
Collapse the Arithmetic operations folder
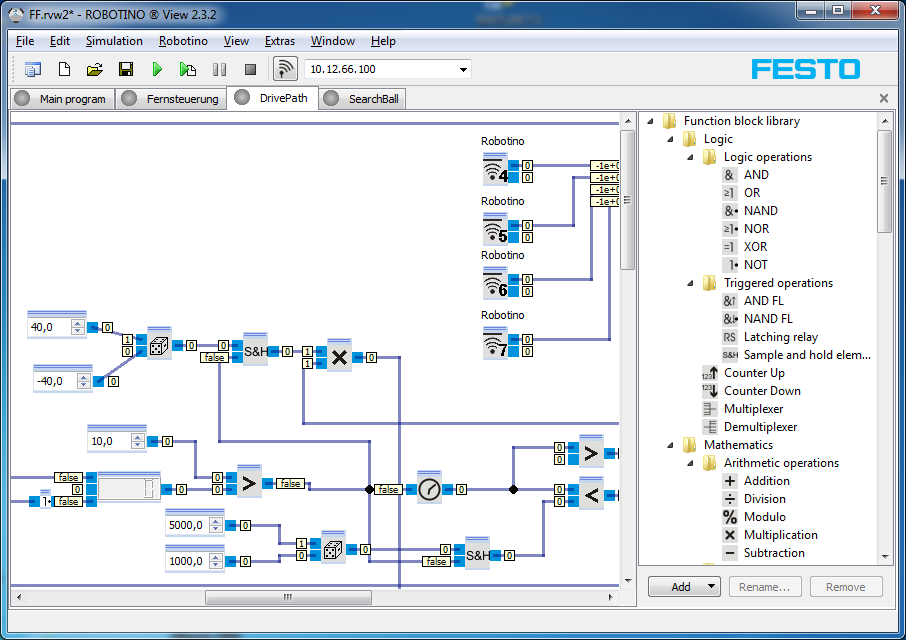point(690,463)
